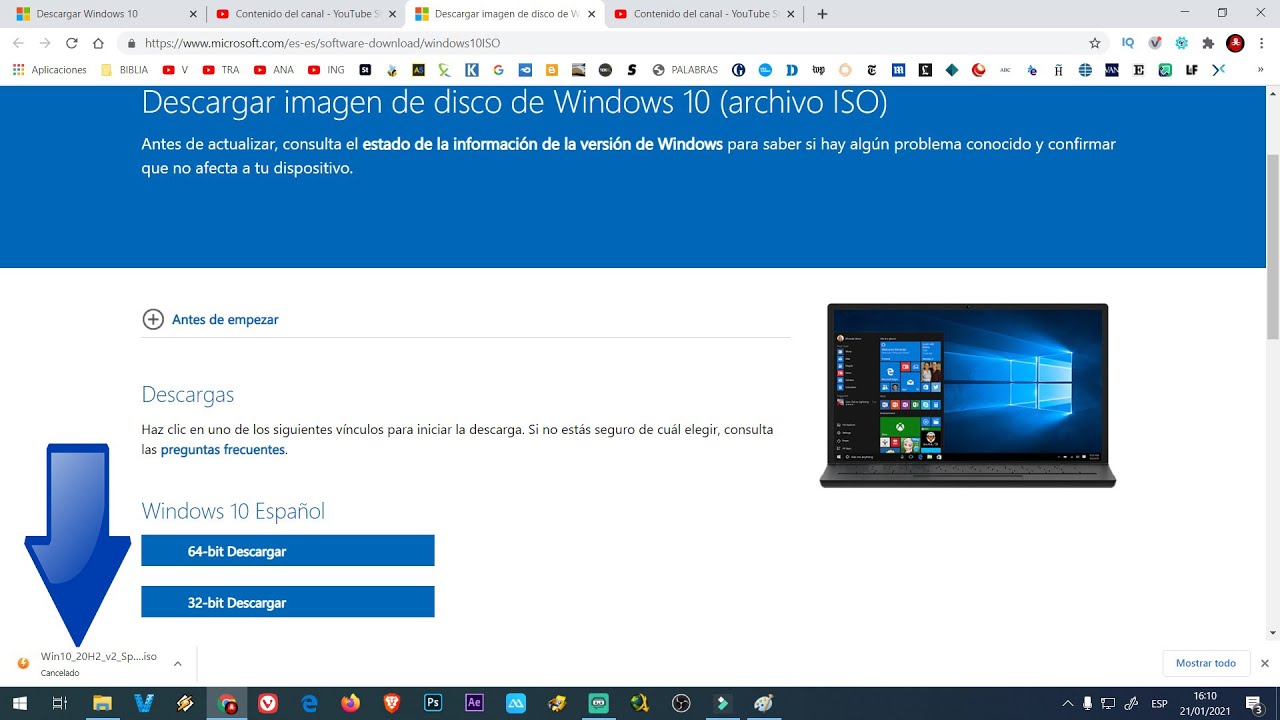Open the IQ extension

click(x=1128, y=43)
